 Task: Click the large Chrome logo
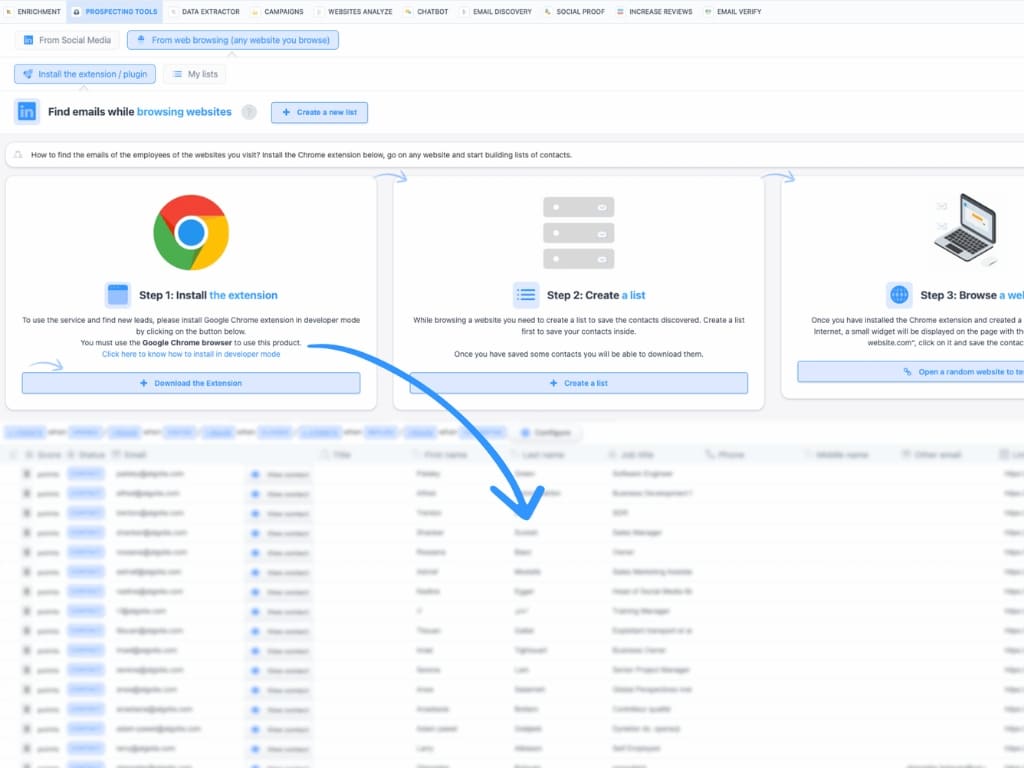pos(191,232)
